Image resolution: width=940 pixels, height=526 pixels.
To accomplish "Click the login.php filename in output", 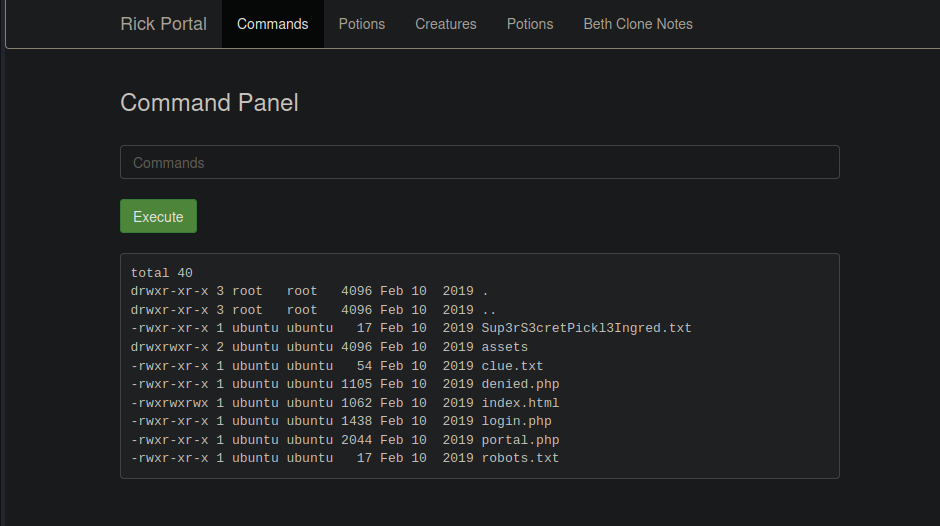I will (x=516, y=421).
